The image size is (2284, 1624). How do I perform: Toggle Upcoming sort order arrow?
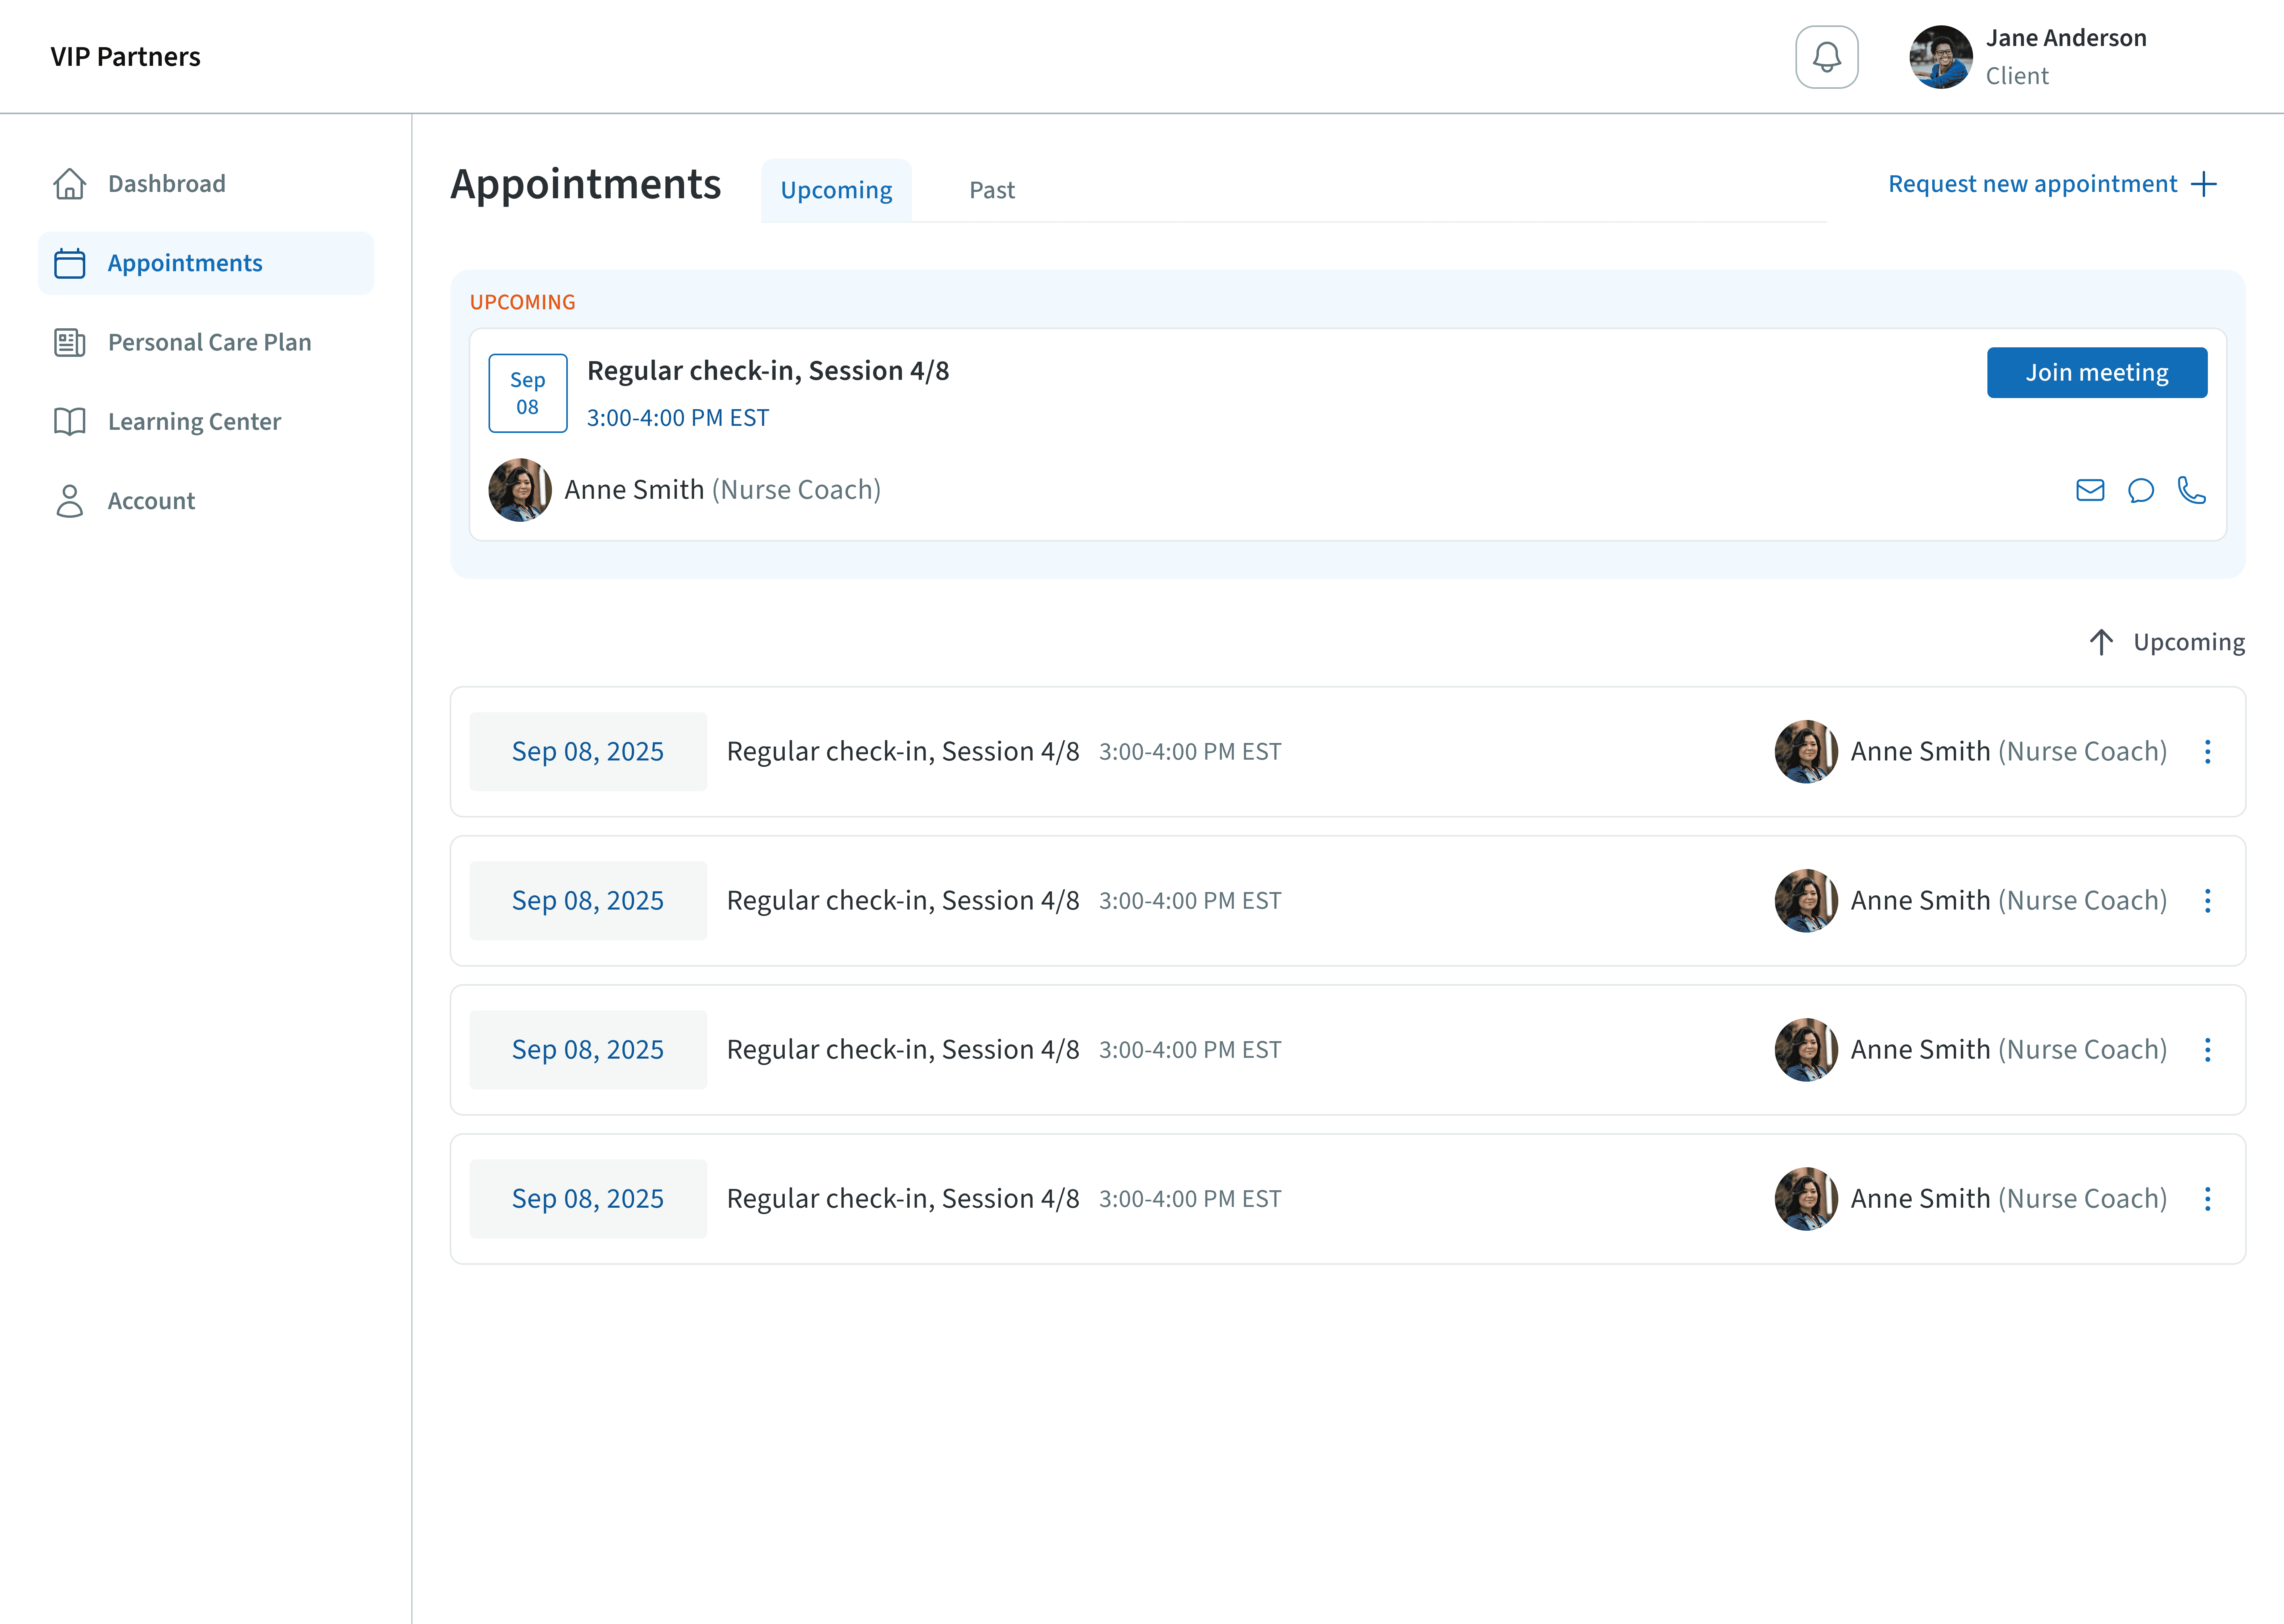tap(2101, 642)
